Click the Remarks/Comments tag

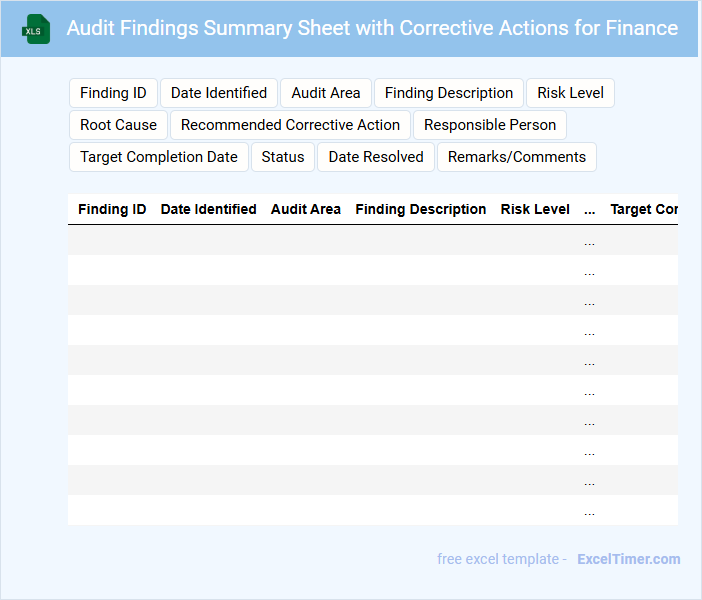point(517,157)
